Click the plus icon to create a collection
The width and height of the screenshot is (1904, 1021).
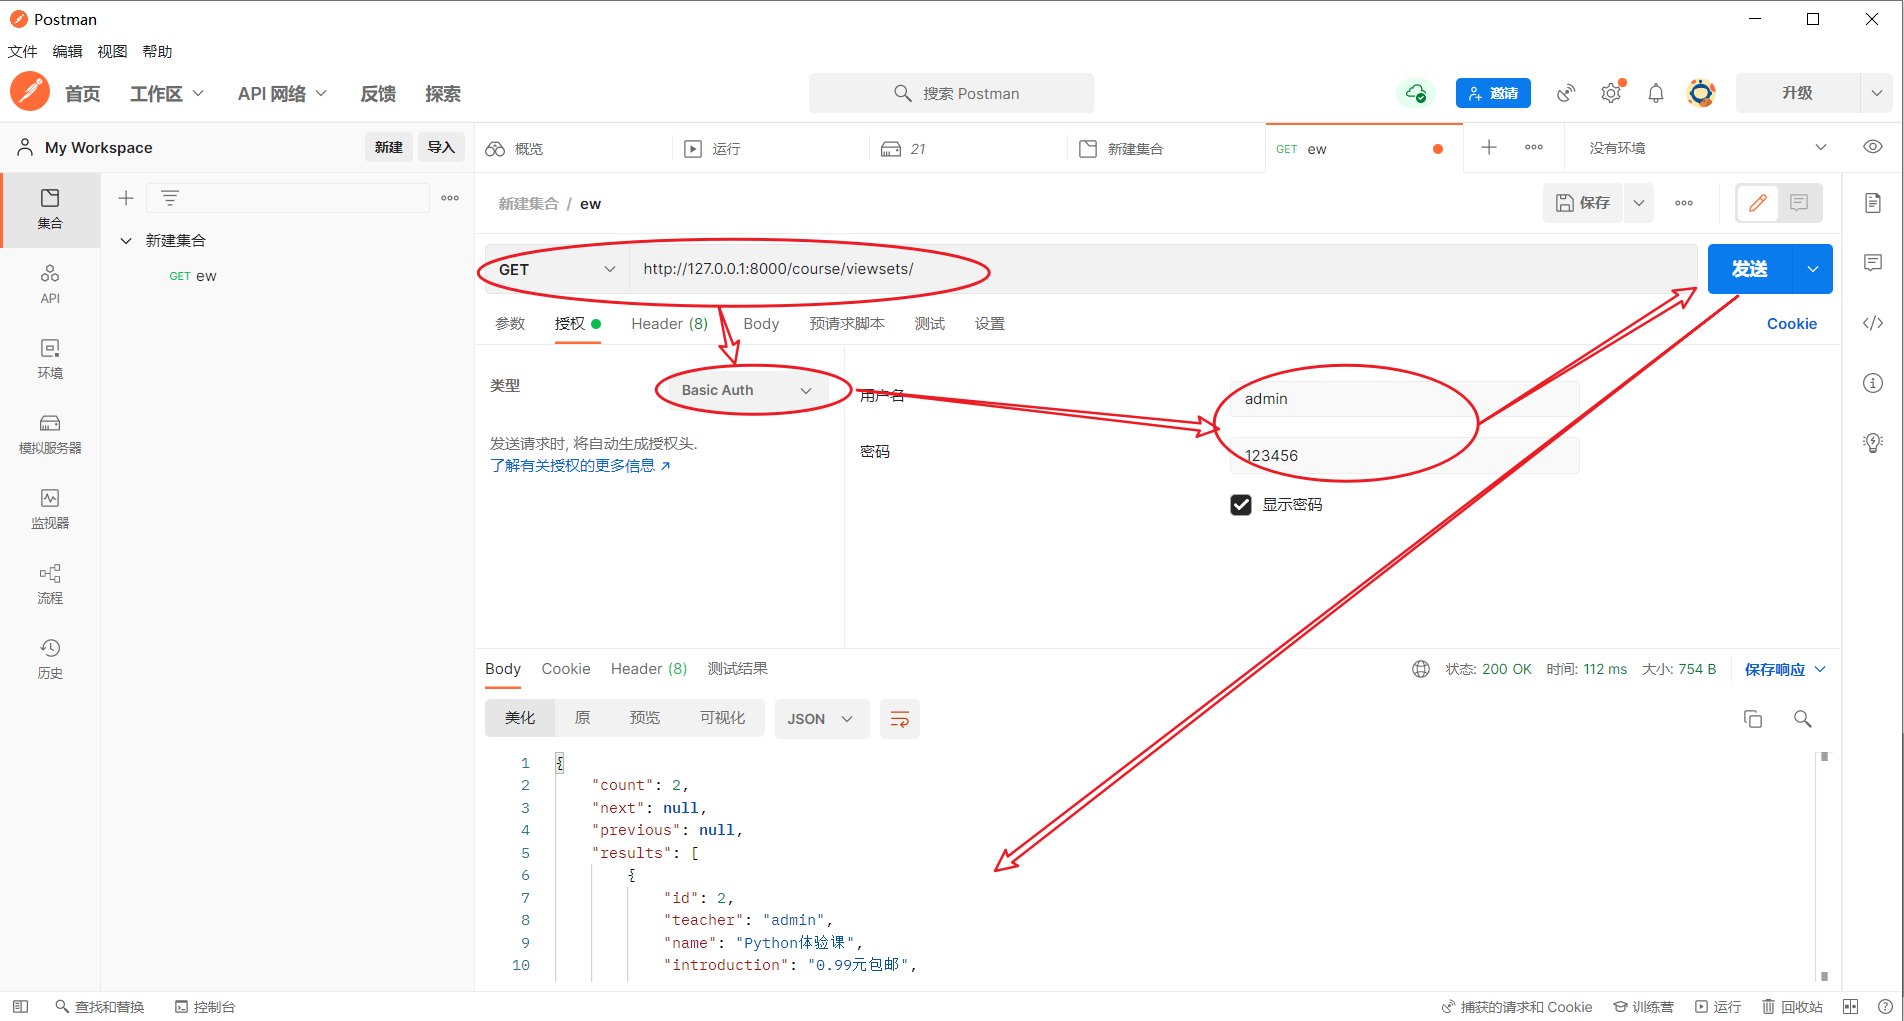[126, 198]
